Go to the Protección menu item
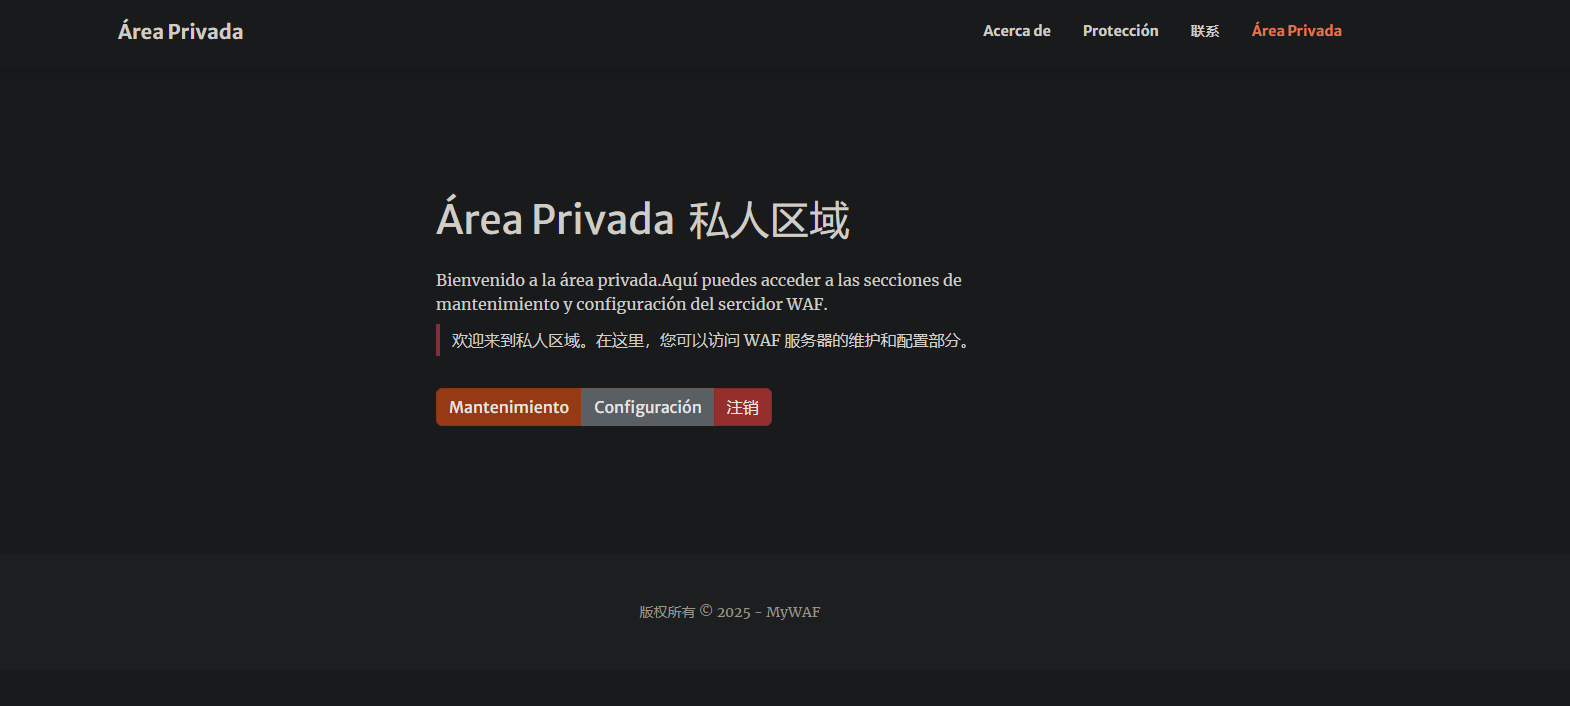Image resolution: width=1570 pixels, height=706 pixels. click(x=1120, y=31)
